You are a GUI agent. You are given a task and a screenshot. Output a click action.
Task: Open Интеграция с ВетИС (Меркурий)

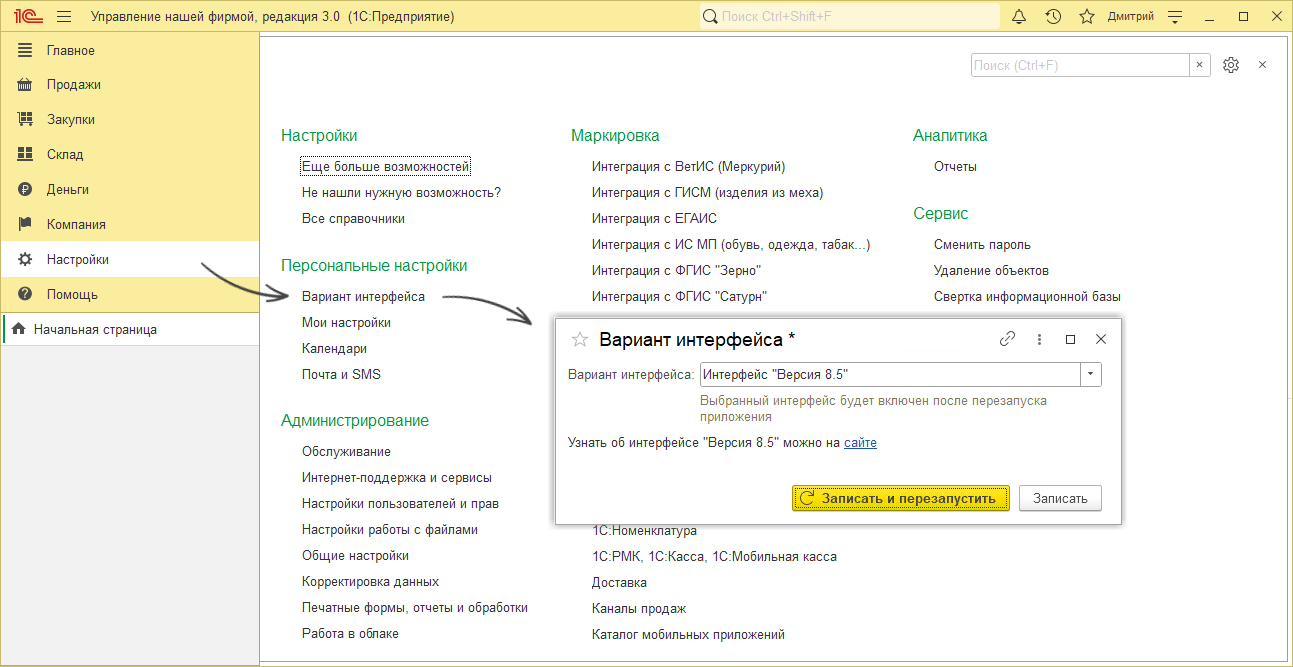pyautogui.click(x=688, y=167)
